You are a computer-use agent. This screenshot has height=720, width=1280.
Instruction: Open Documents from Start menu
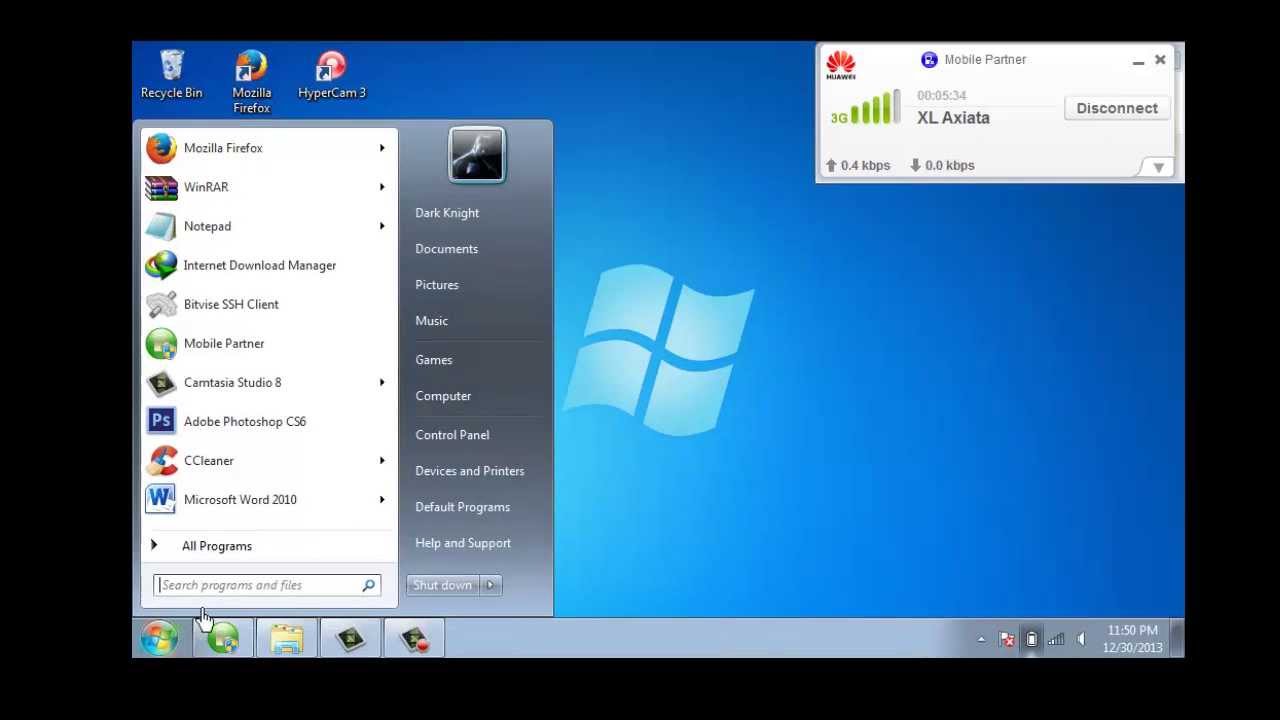coord(446,249)
